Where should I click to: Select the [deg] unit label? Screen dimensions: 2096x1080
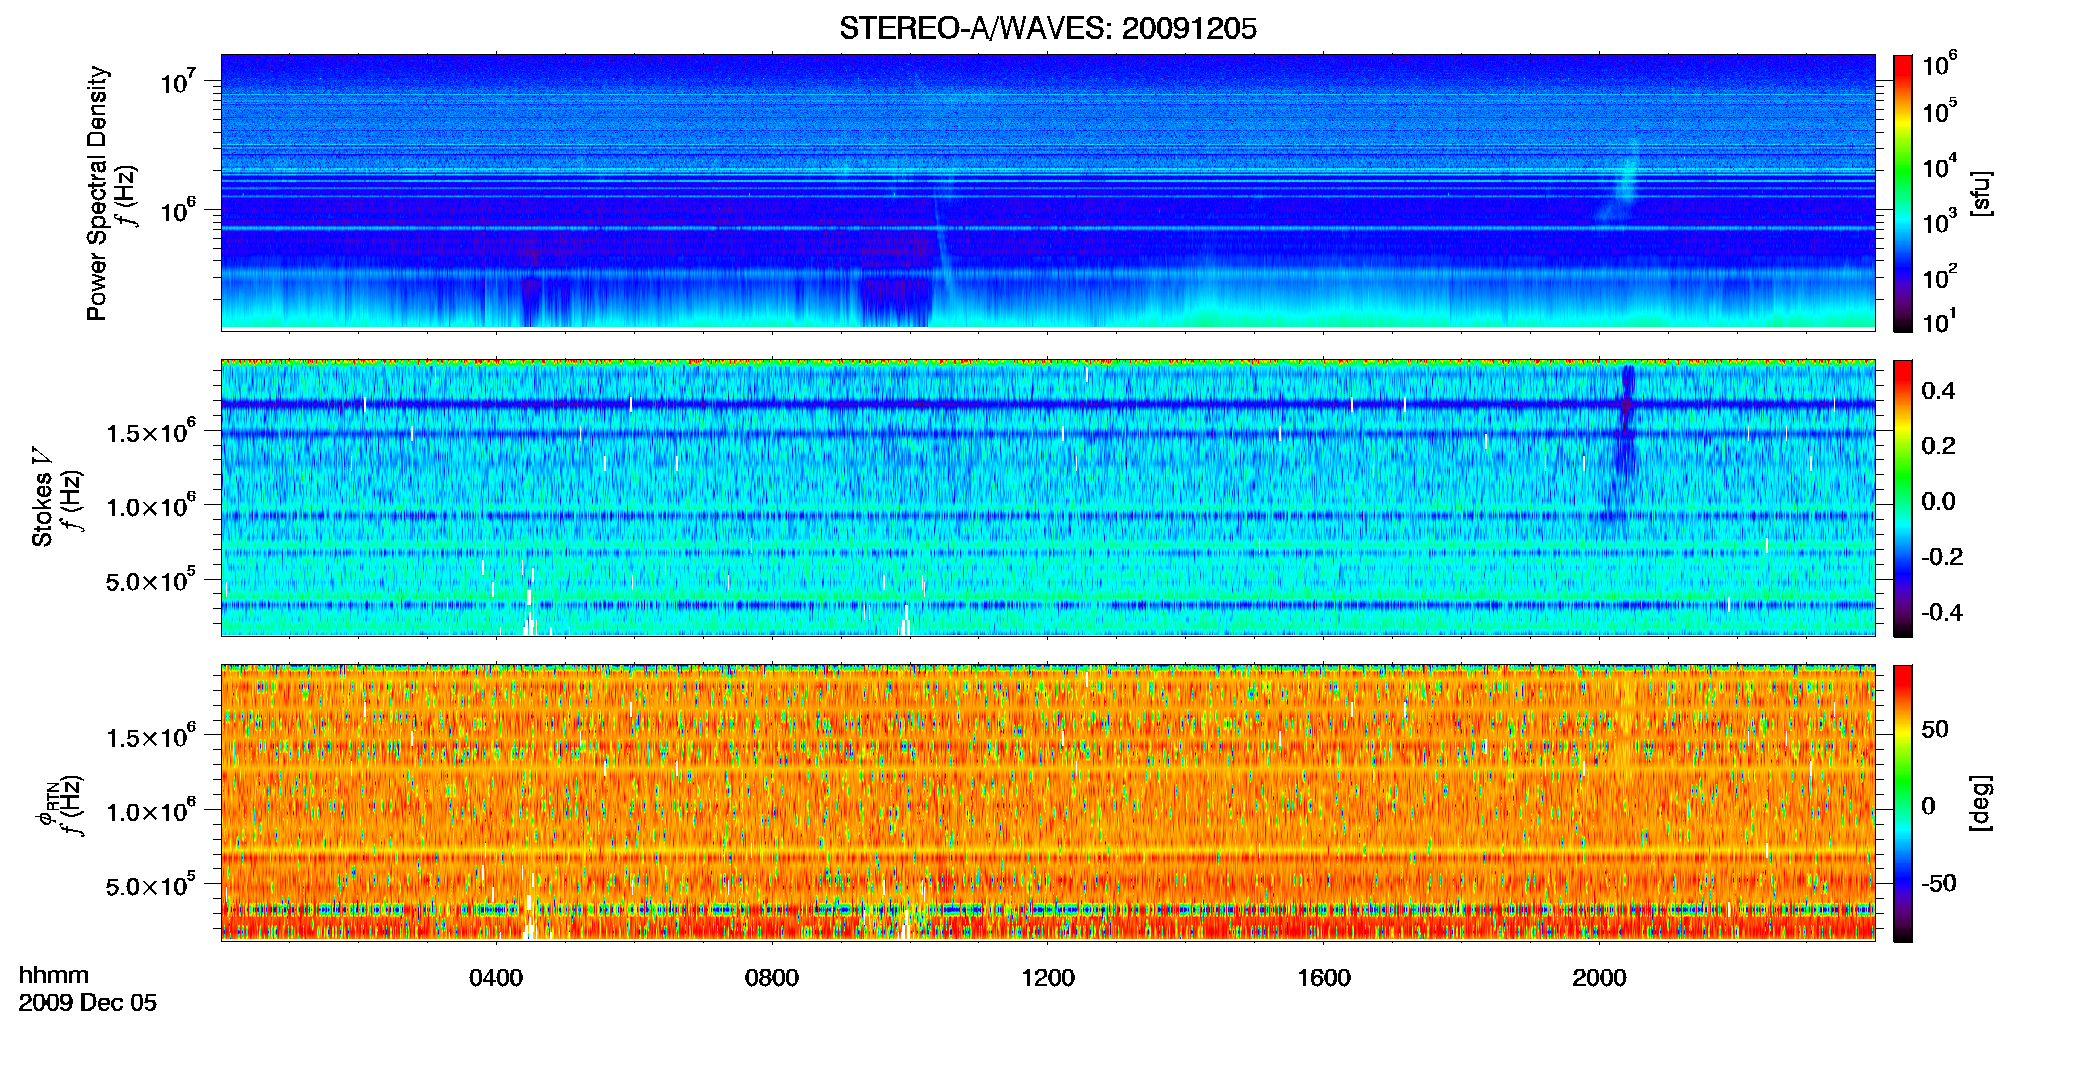click(1982, 803)
